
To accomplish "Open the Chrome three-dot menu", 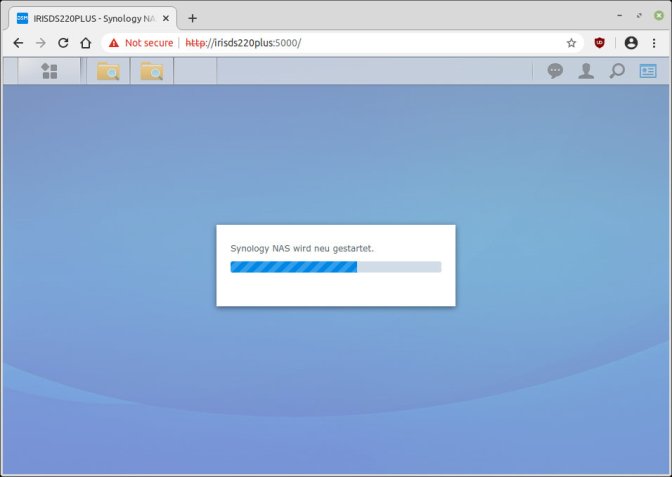I will 654,43.
